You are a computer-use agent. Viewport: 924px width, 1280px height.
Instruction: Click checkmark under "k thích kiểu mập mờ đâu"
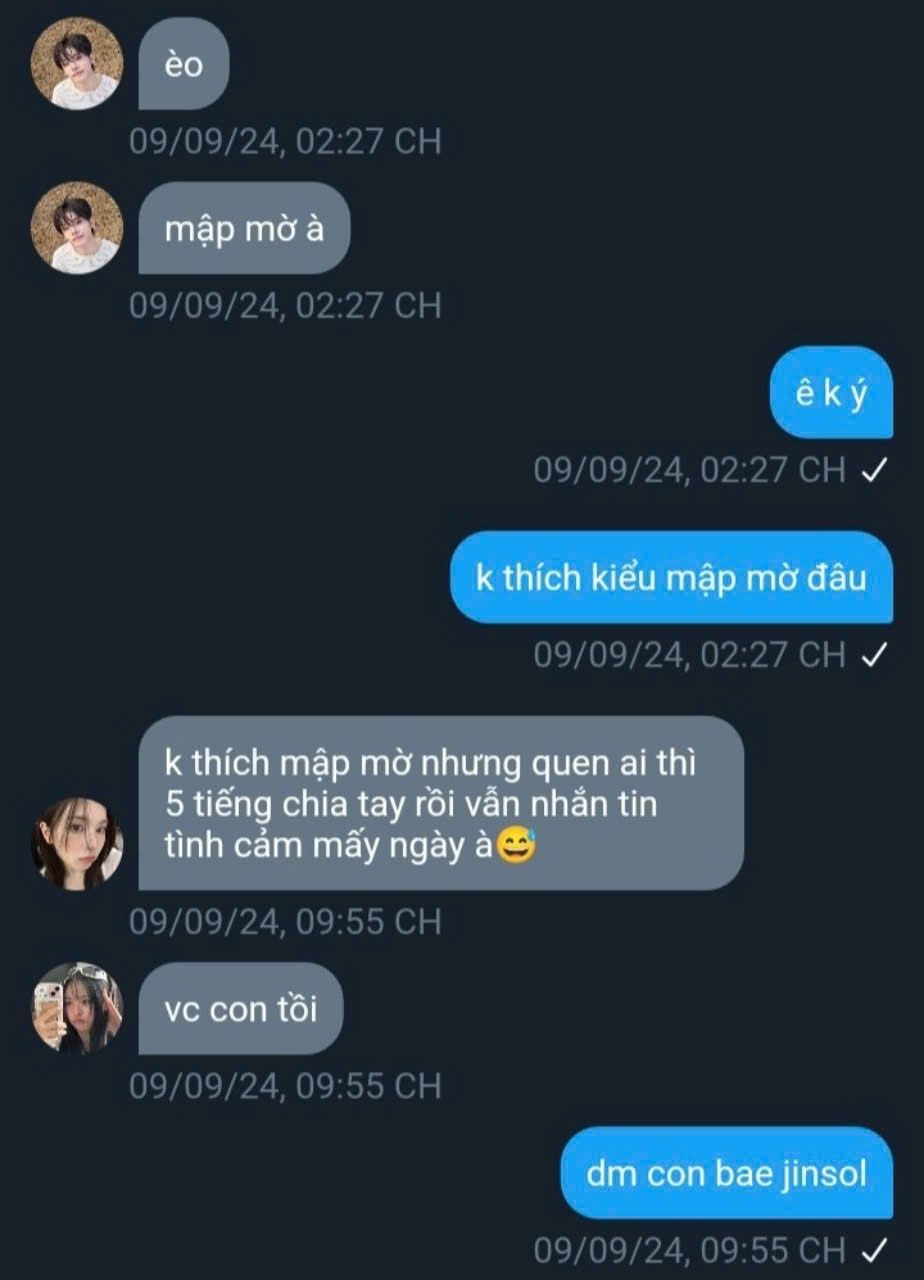[x=875, y=655]
